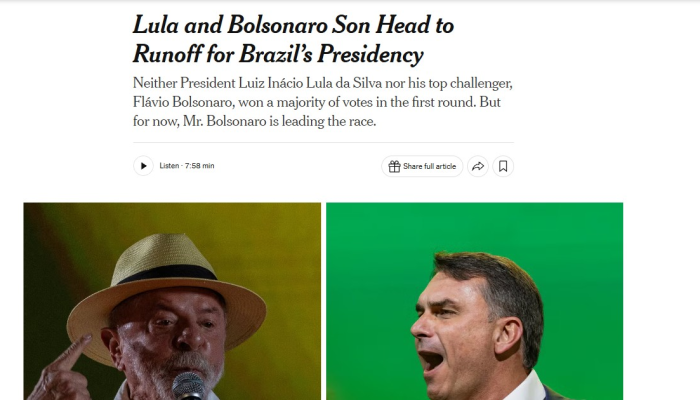The width and height of the screenshot is (700, 400).
Task: Click Flávio Bolsonaro's face in right photo
Action: pyautogui.click(x=451, y=330)
